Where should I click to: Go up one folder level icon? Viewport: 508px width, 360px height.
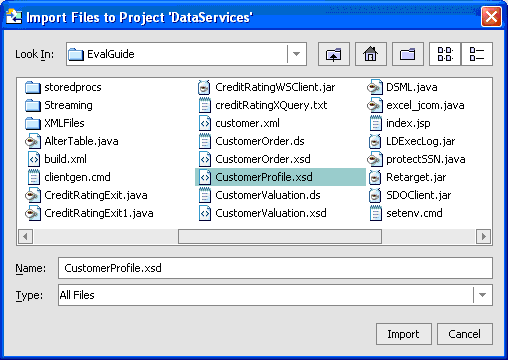coord(334,54)
